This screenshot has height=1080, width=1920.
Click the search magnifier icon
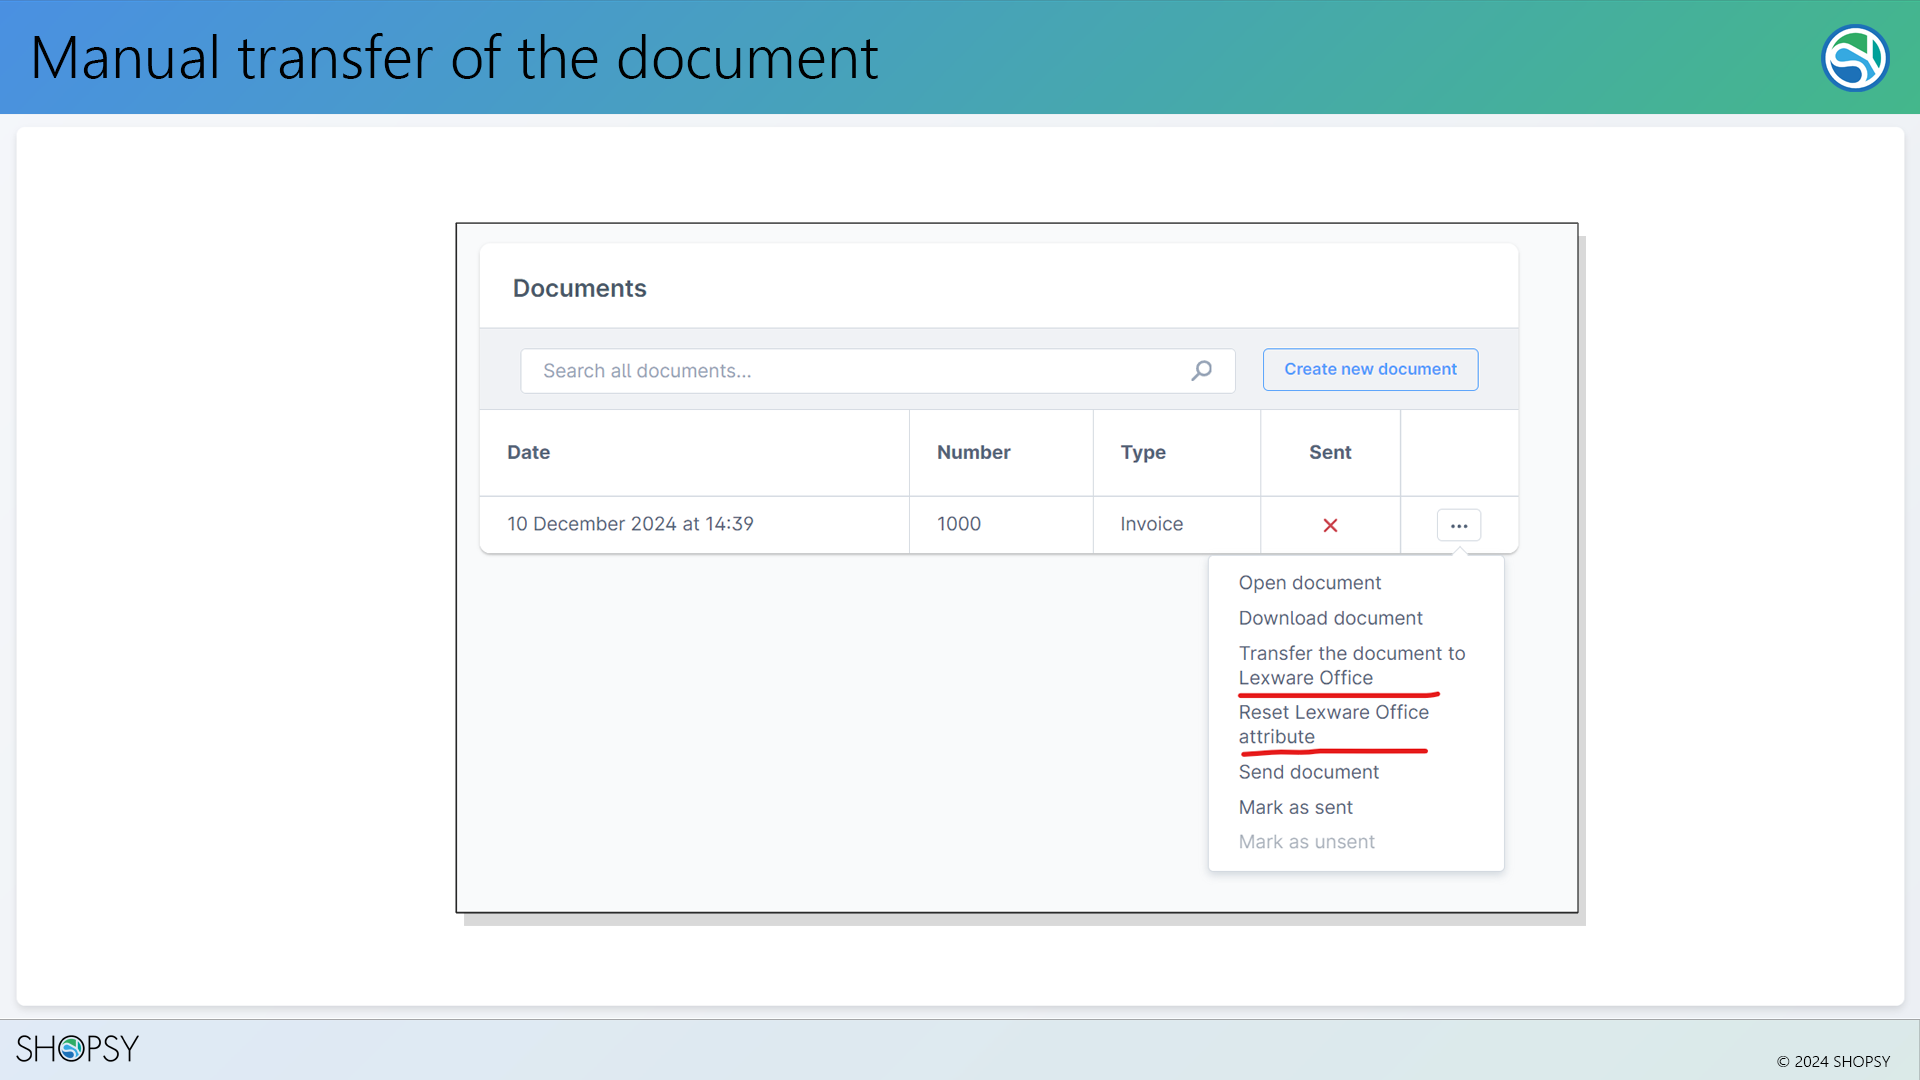[1201, 371]
